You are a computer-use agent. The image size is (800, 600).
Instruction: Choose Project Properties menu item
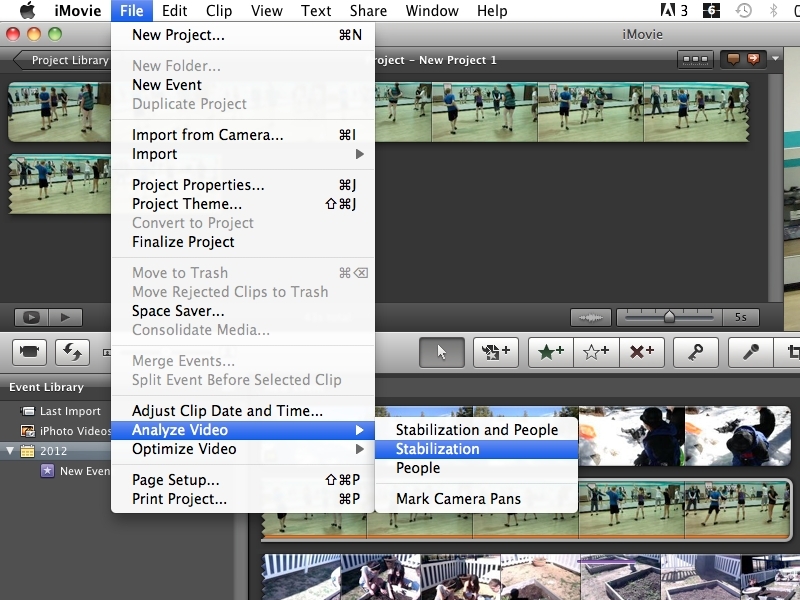pos(243,185)
